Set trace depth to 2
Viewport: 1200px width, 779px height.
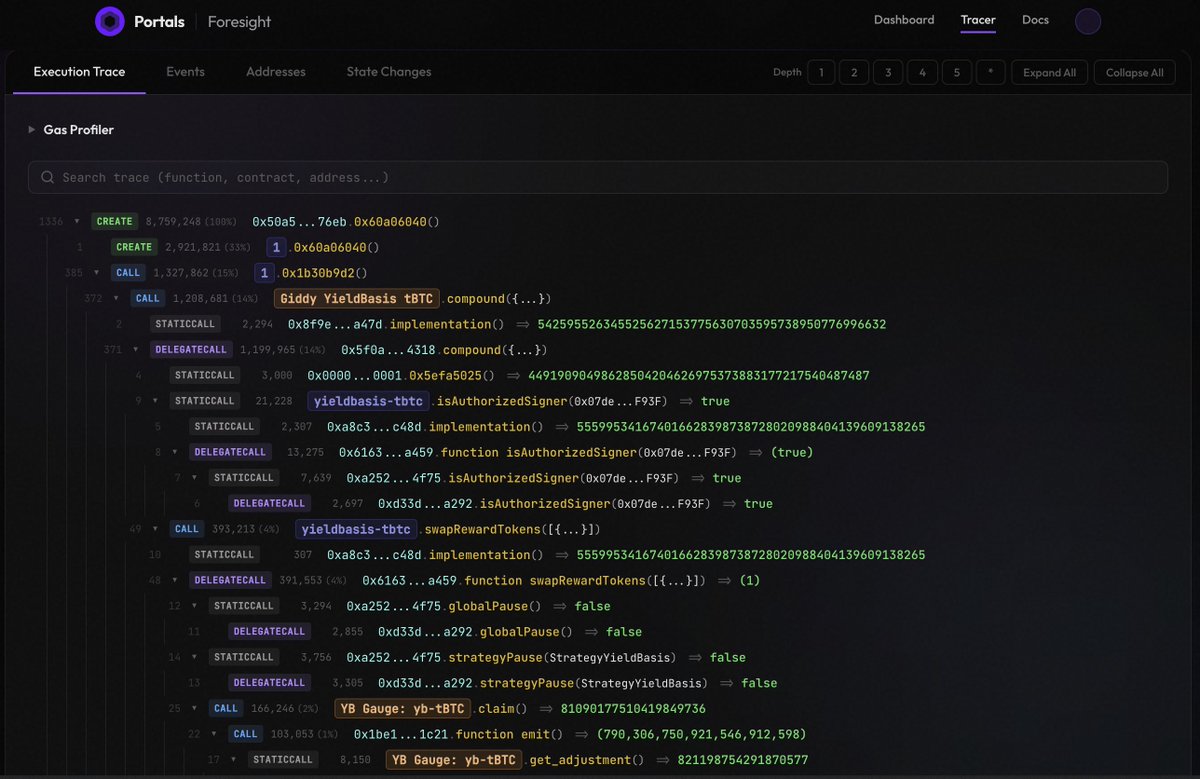tap(854, 72)
